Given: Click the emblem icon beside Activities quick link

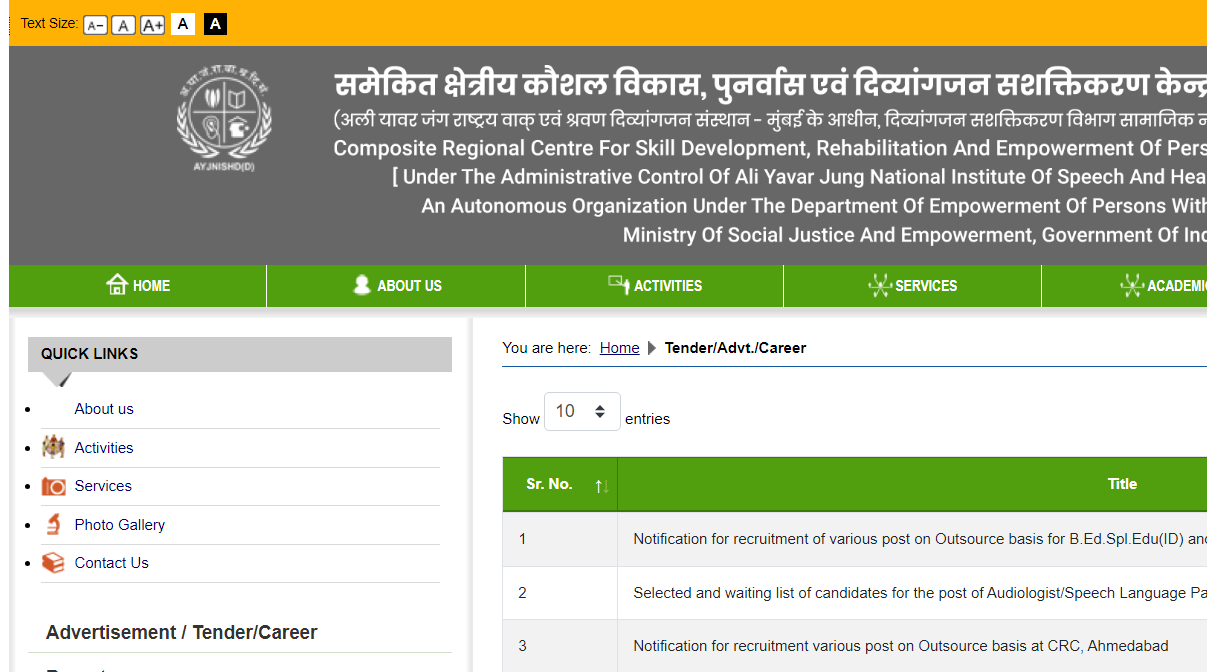Looking at the screenshot, I should click(53, 447).
